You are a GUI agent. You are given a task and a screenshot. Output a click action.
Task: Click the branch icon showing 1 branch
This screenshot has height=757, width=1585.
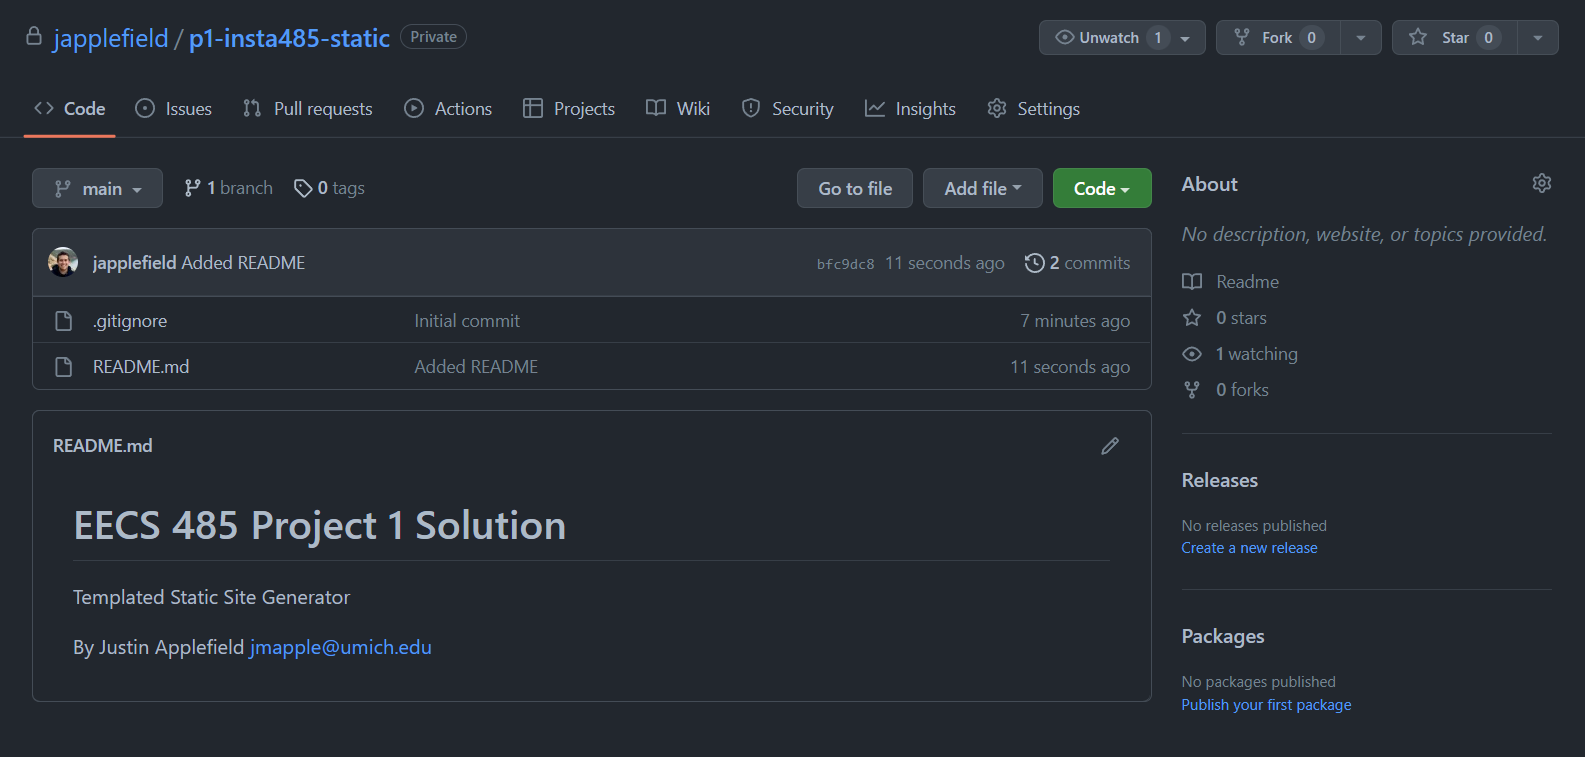(192, 188)
